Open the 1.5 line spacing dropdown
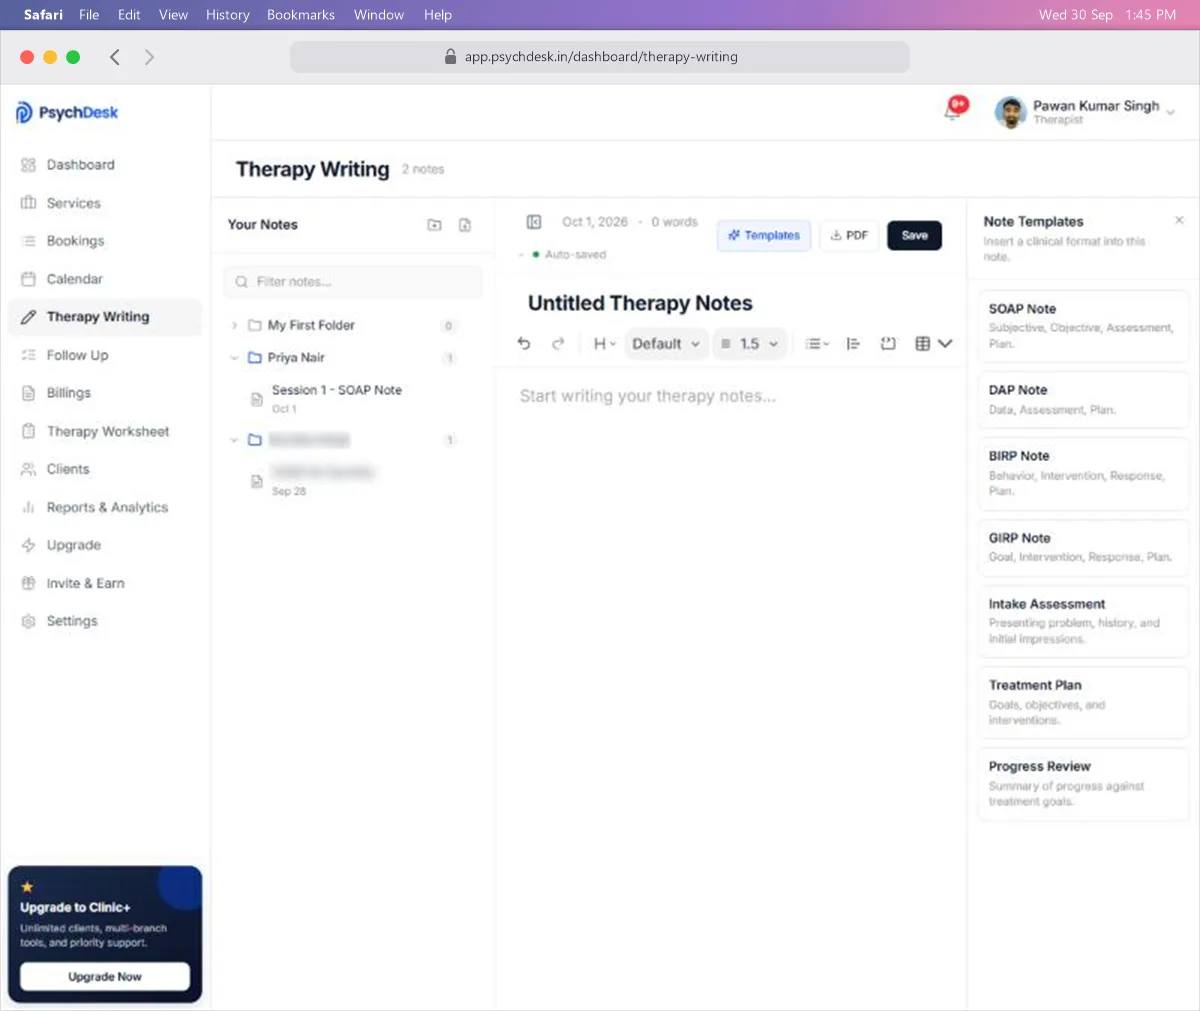1200x1011 pixels. click(750, 343)
